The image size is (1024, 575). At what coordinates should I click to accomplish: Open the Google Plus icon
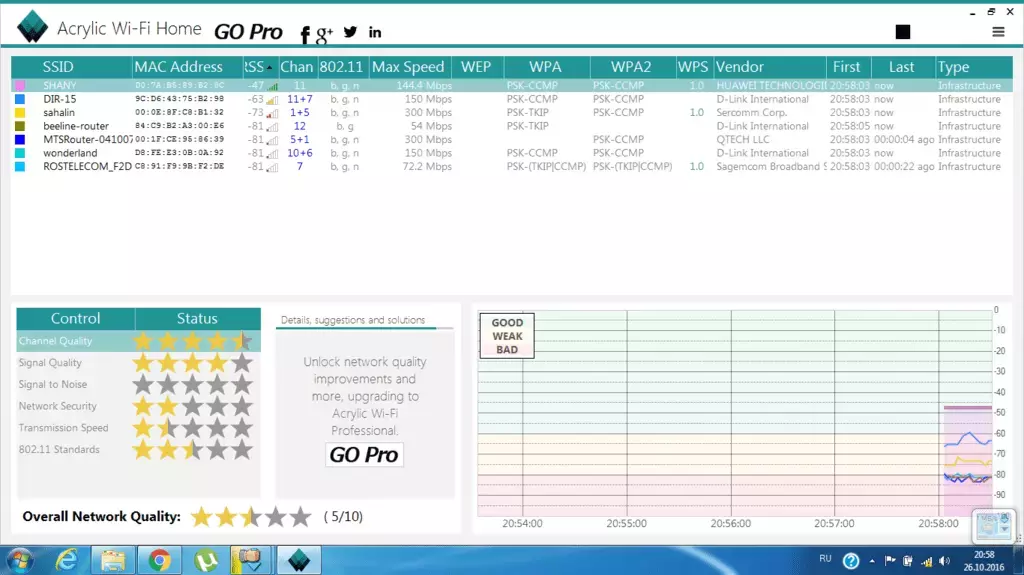pyautogui.click(x=324, y=34)
